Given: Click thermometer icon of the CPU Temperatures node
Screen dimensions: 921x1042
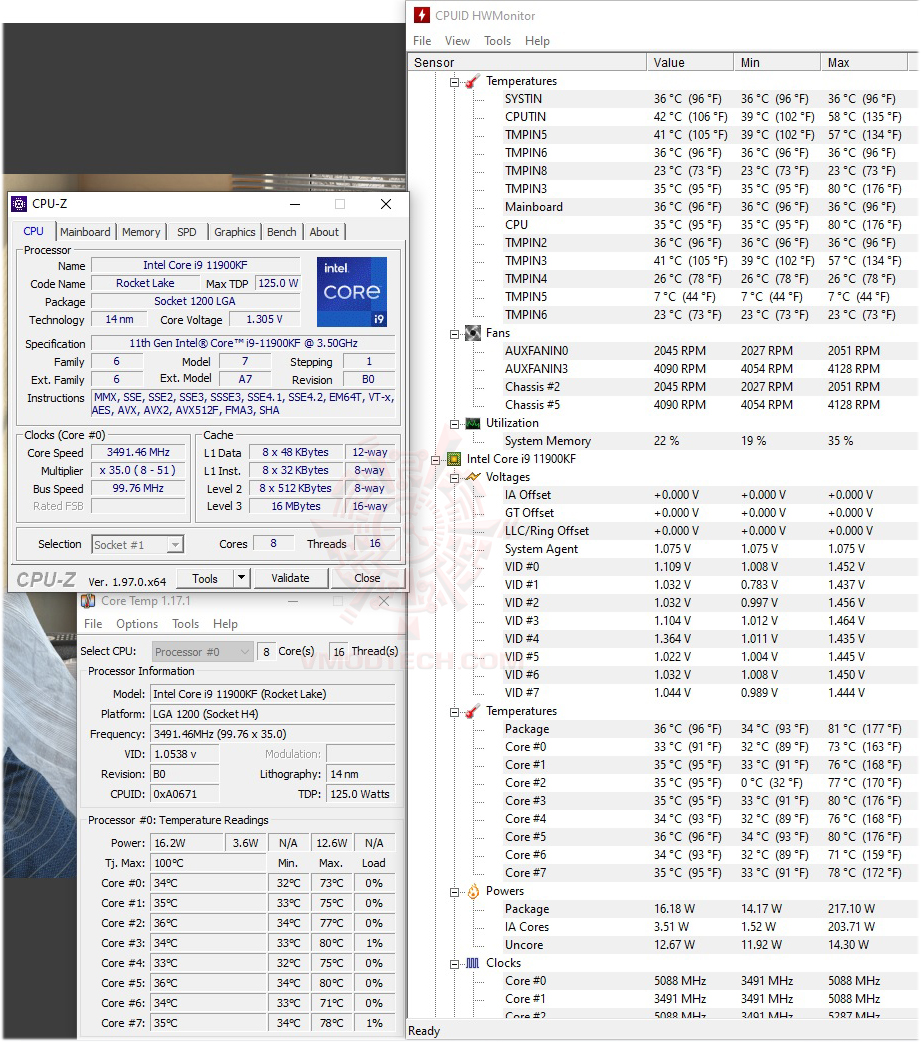Looking at the screenshot, I should (472, 711).
